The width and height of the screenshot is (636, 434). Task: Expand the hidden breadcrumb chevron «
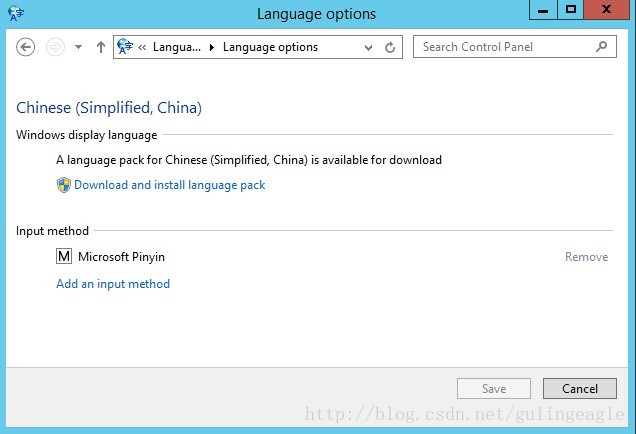click(143, 47)
